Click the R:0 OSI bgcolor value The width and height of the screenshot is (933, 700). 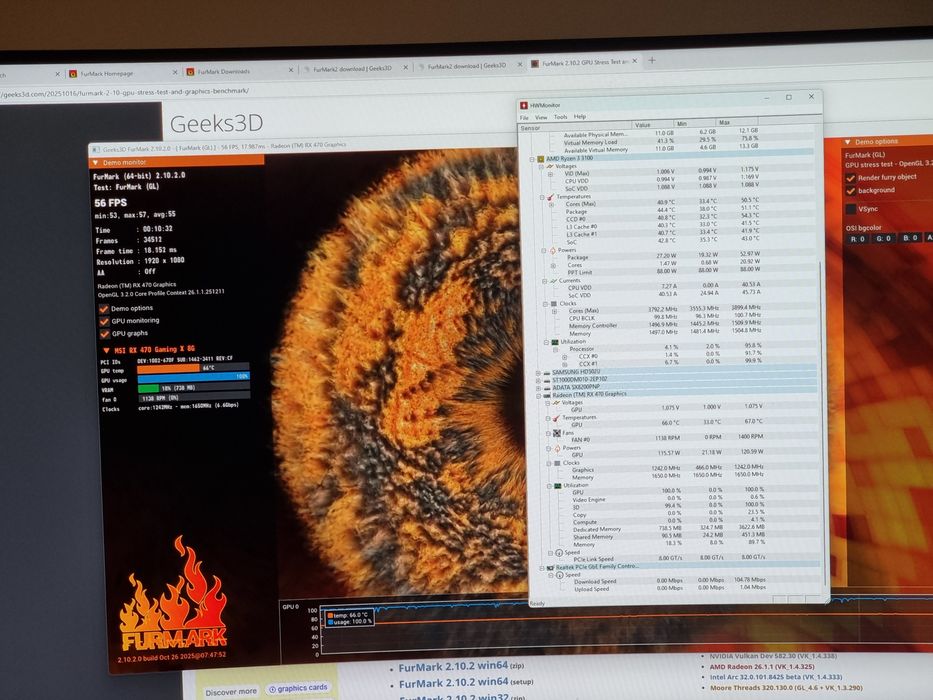click(857, 239)
